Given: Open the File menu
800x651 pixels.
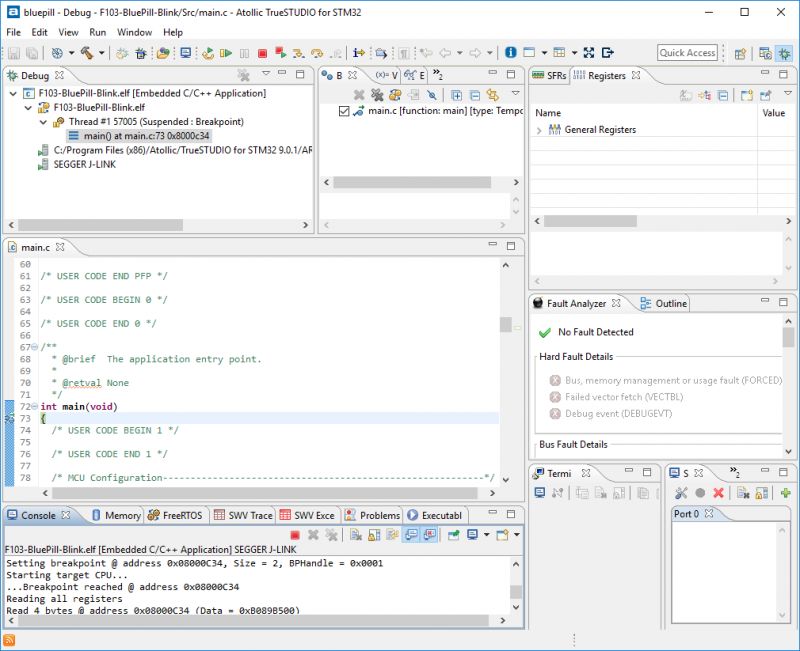Looking at the screenshot, I should pyautogui.click(x=13, y=32).
